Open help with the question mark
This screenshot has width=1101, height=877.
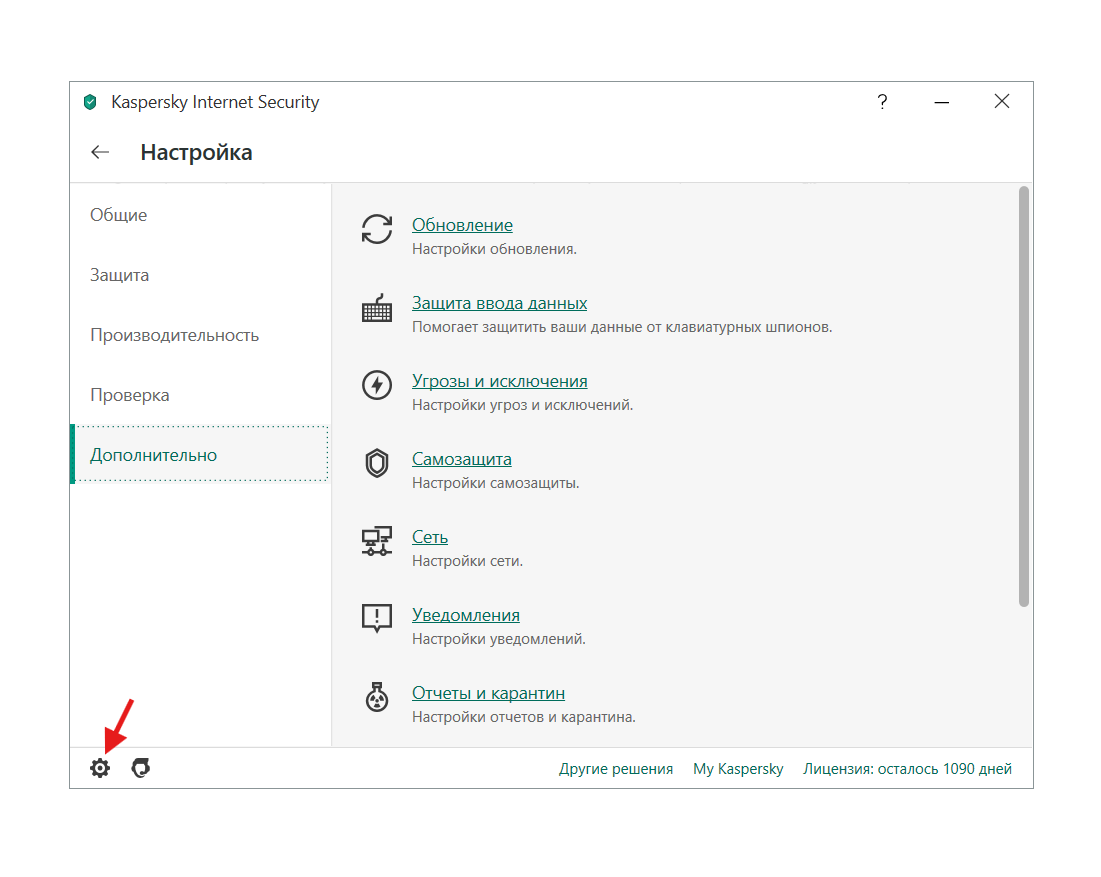883,103
